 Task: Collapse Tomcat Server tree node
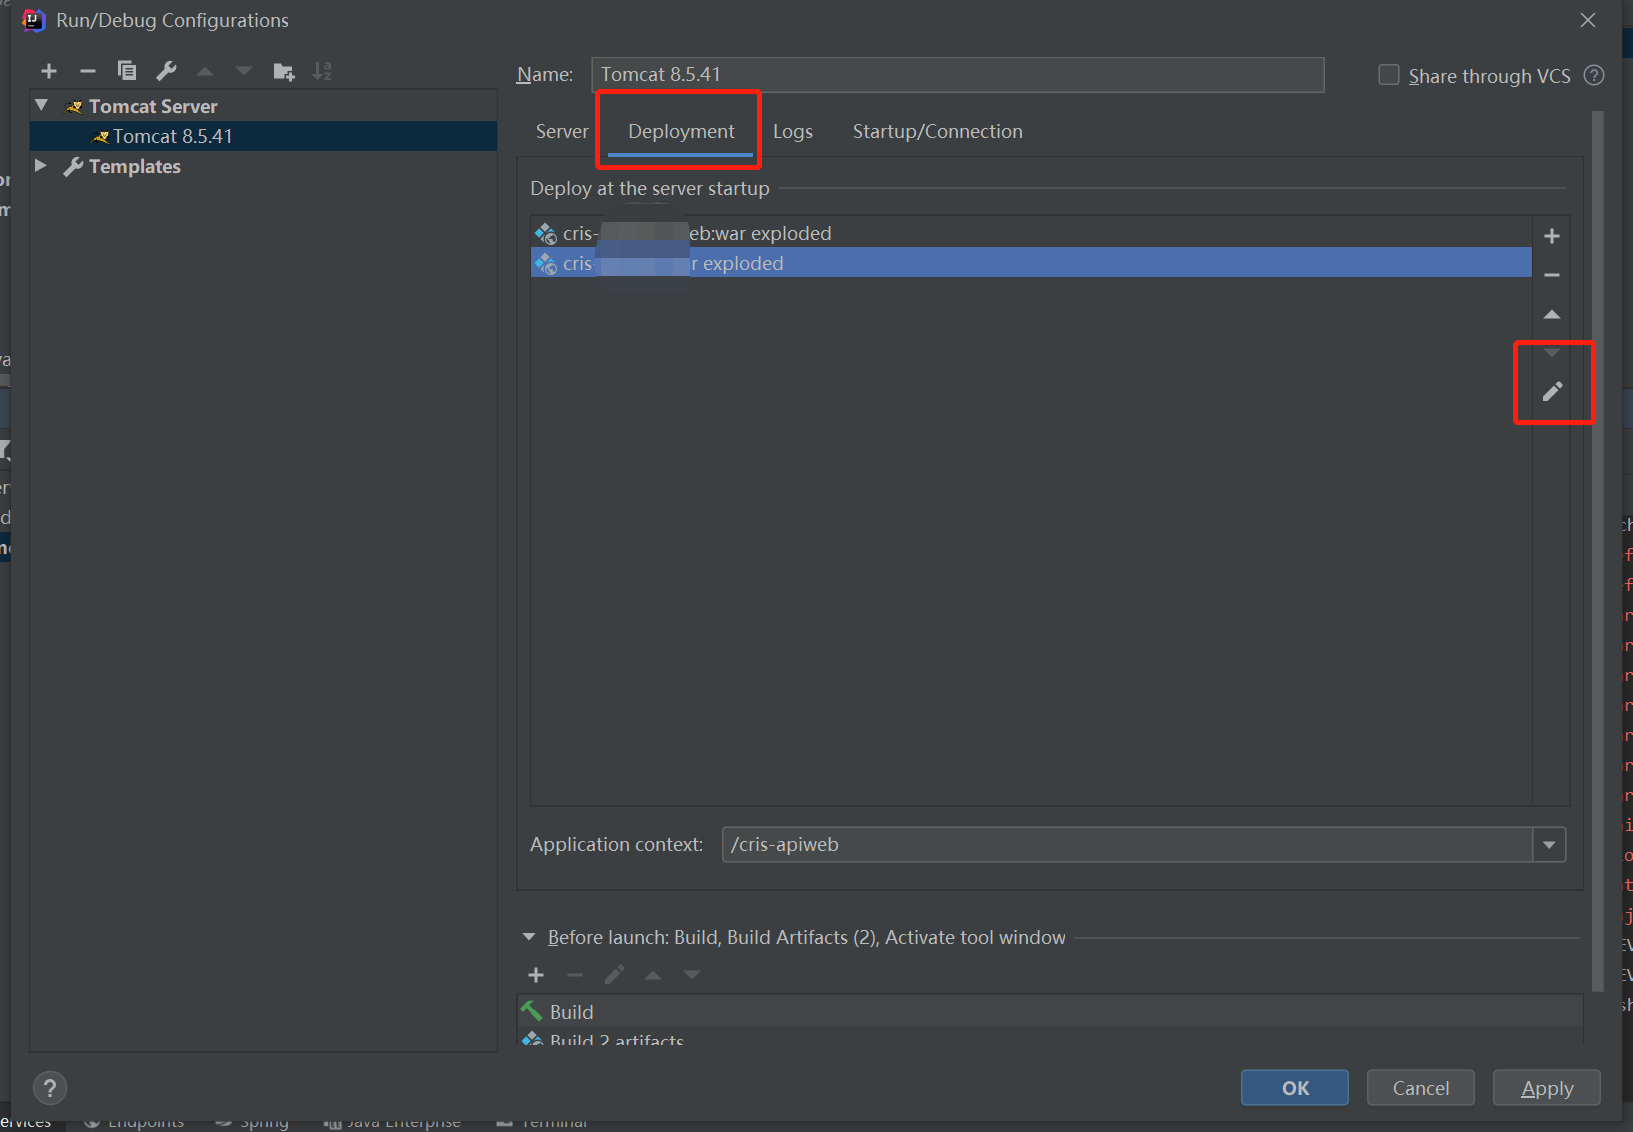[x=42, y=105]
